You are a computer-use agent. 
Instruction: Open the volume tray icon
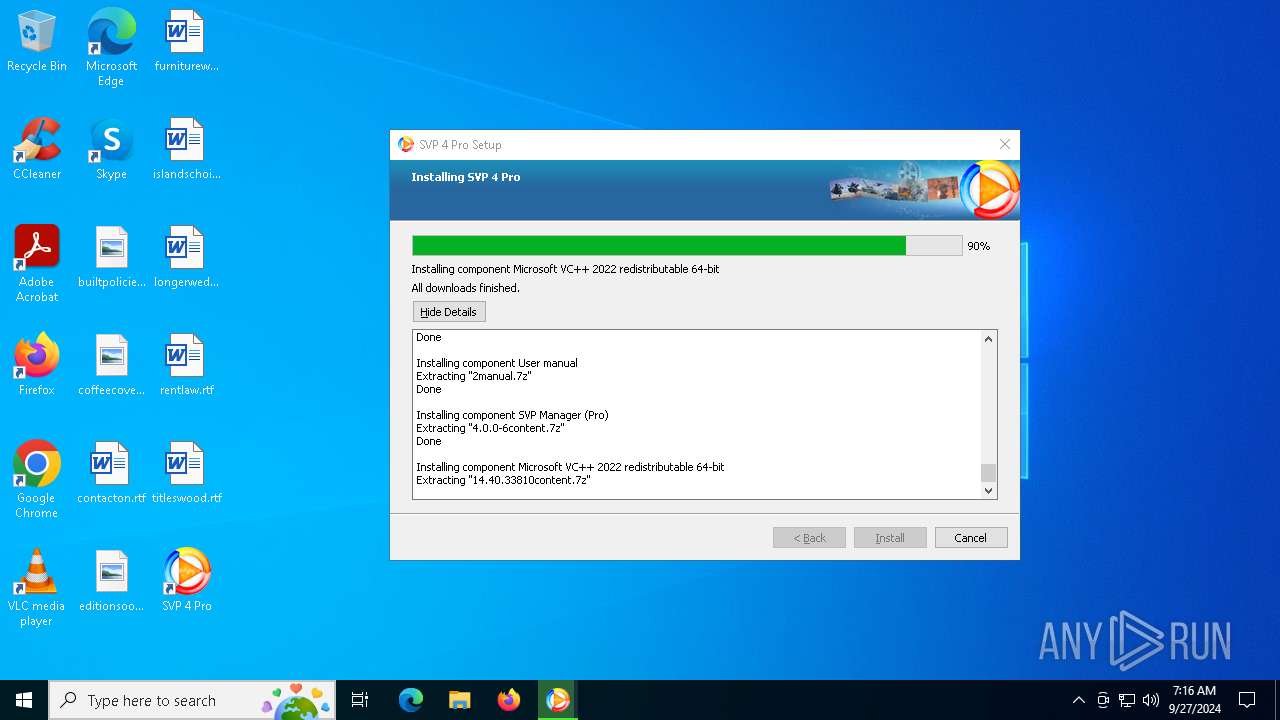tap(1151, 700)
